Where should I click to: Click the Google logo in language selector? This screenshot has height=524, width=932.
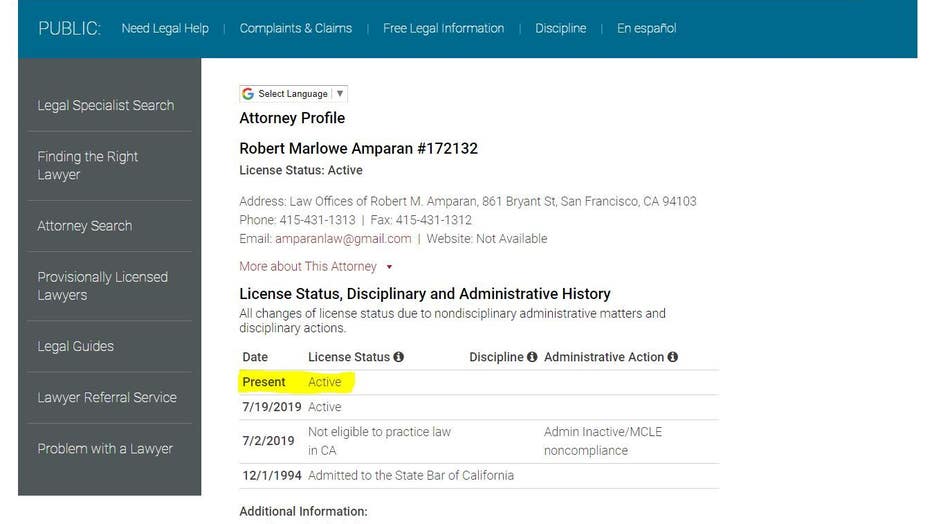[248, 94]
